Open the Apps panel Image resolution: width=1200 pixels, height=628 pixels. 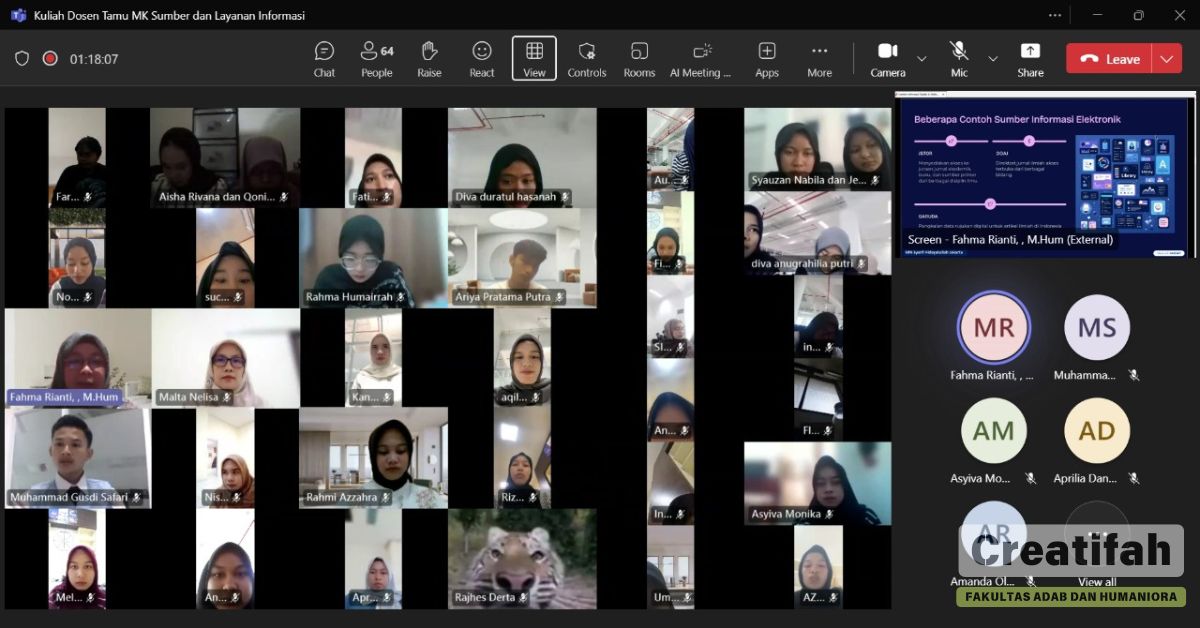(x=767, y=58)
